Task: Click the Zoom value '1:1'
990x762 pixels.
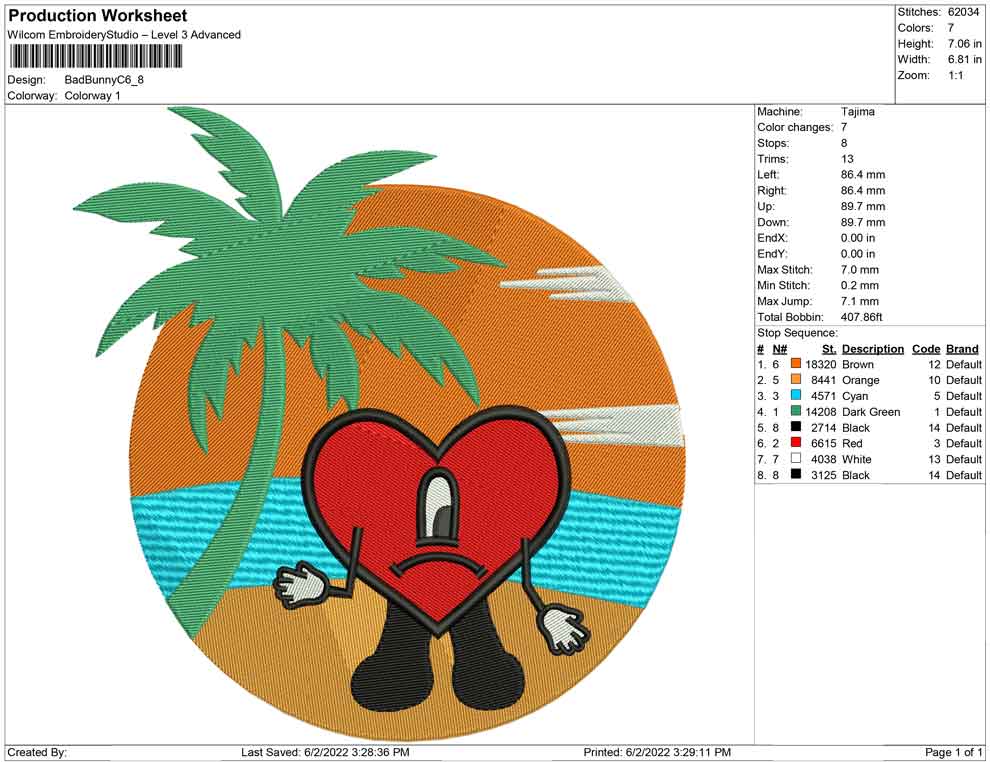Action: [x=955, y=75]
